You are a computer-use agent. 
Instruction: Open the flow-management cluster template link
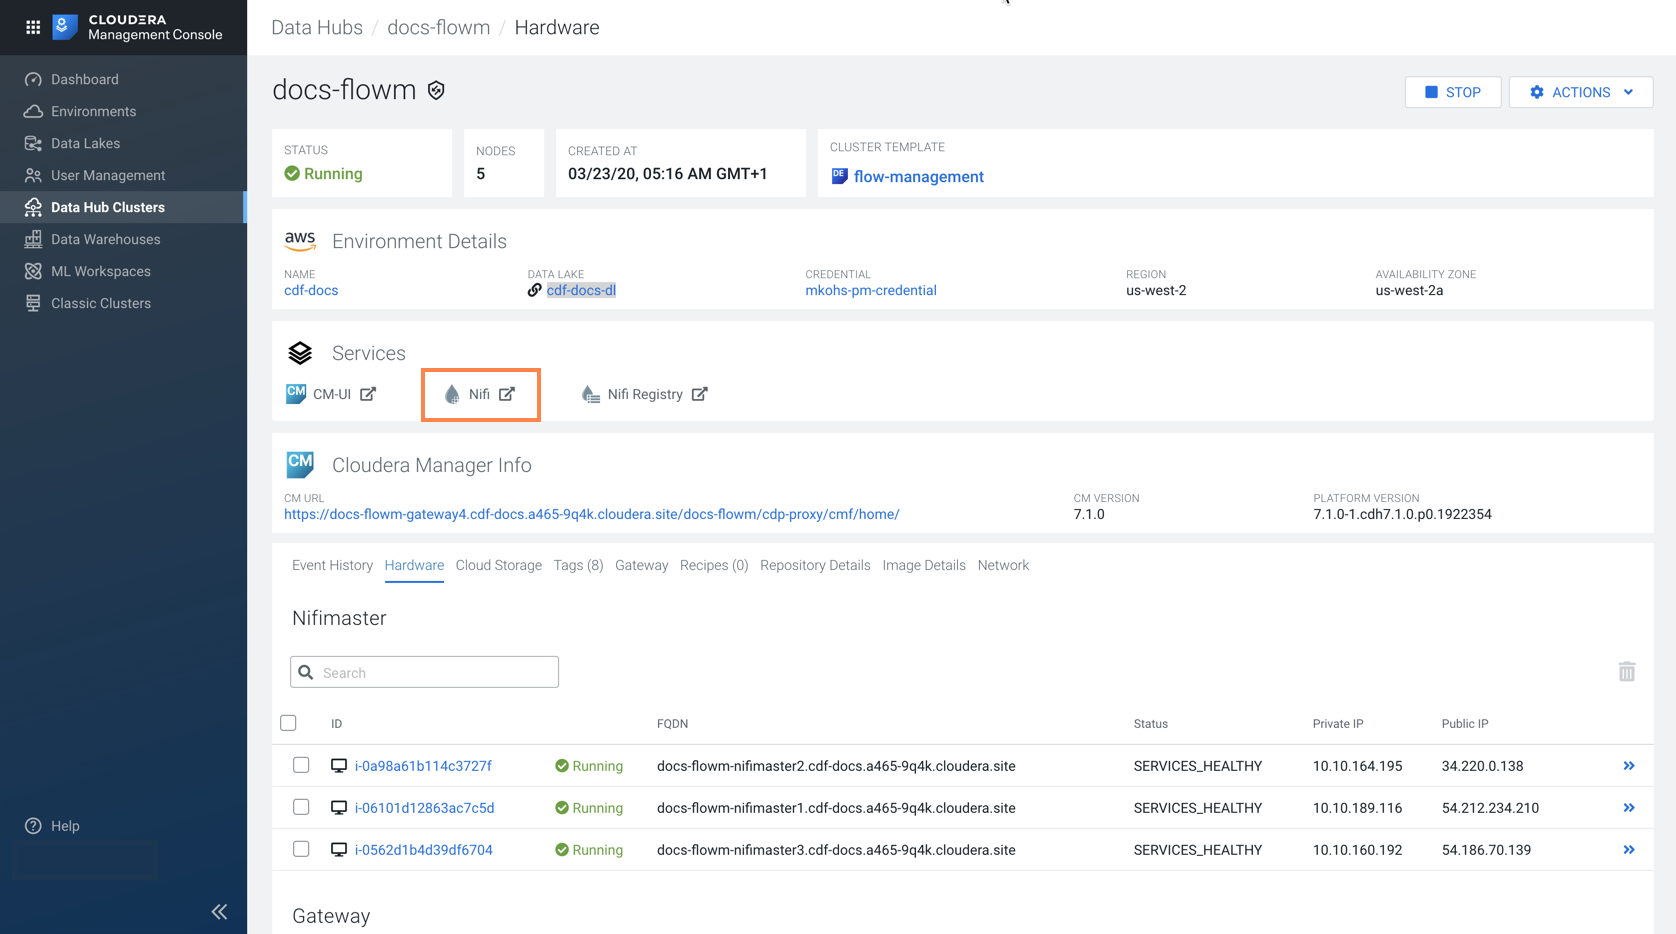tap(918, 177)
